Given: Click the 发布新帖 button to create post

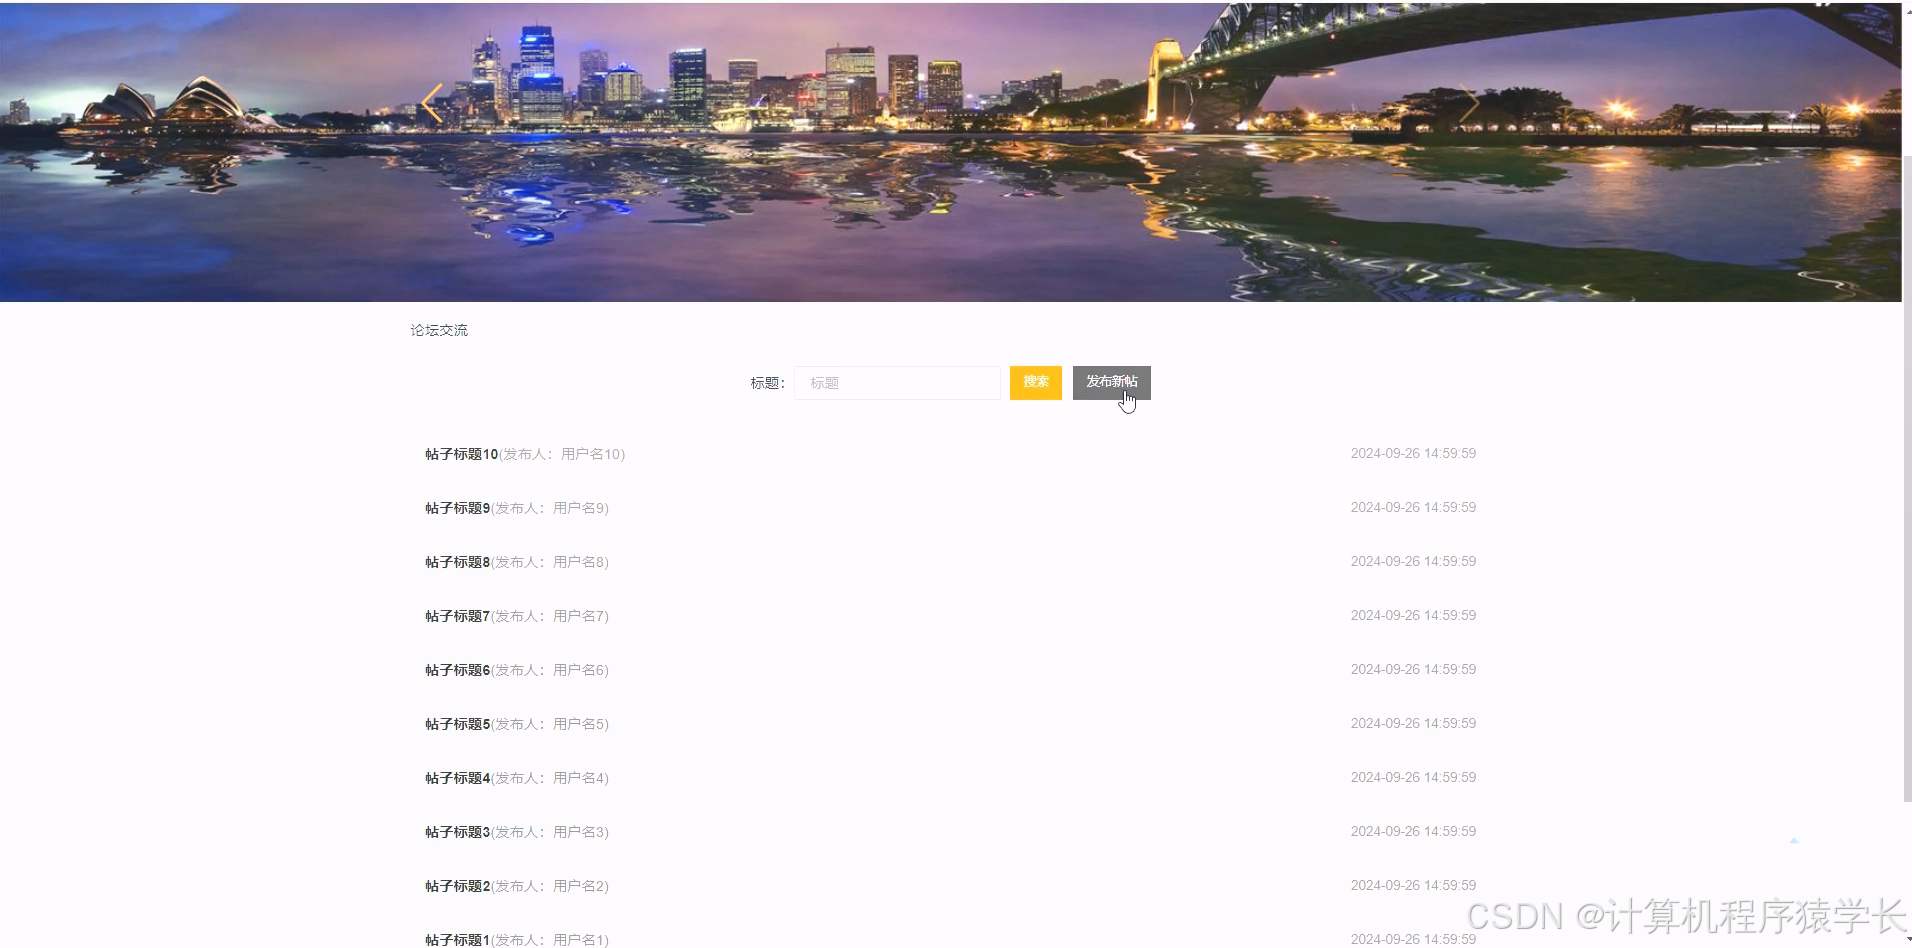Looking at the screenshot, I should (1111, 382).
